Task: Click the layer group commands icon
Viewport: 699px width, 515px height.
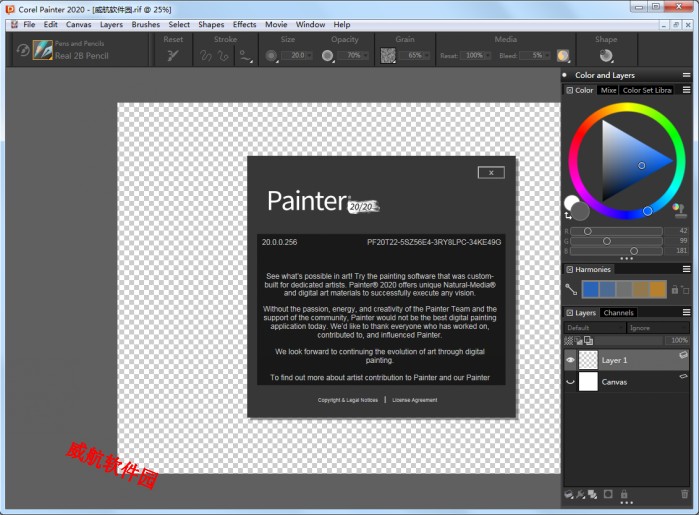Action: pyautogui.click(x=592, y=494)
